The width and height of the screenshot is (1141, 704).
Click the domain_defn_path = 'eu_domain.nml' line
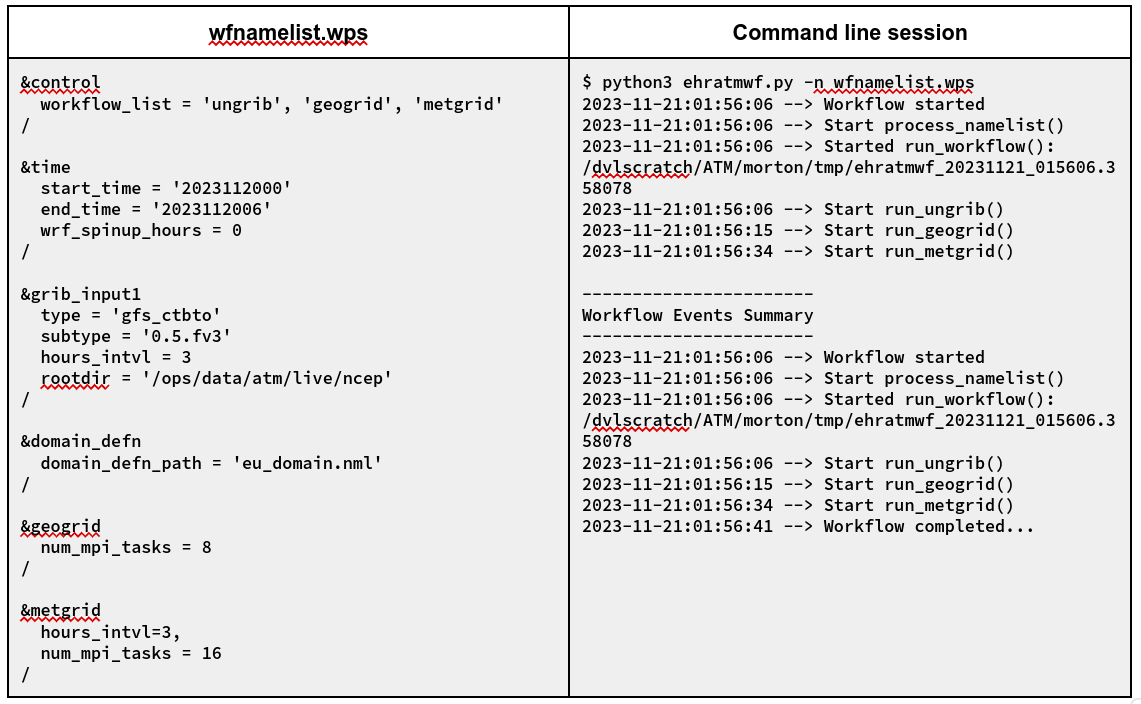[x=211, y=463]
